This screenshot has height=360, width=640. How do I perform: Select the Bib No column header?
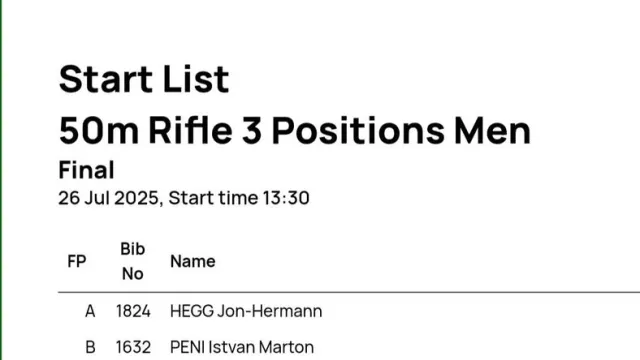click(133, 261)
